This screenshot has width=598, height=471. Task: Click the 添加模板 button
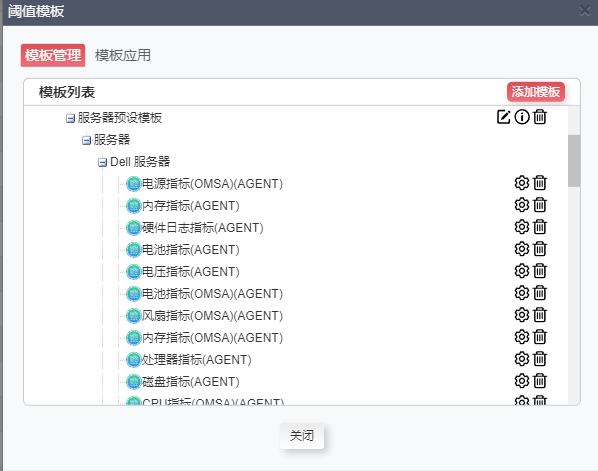pyautogui.click(x=536, y=92)
